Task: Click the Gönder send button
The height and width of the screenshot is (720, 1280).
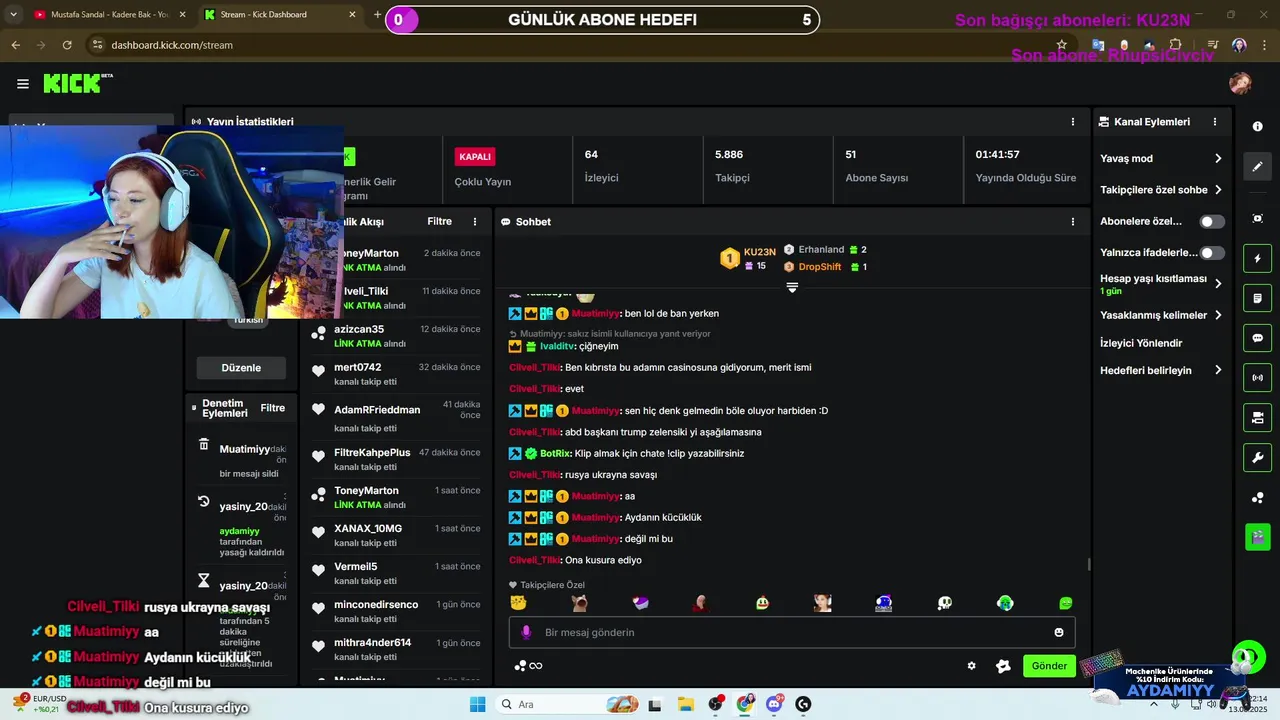Action: (x=1049, y=666)
